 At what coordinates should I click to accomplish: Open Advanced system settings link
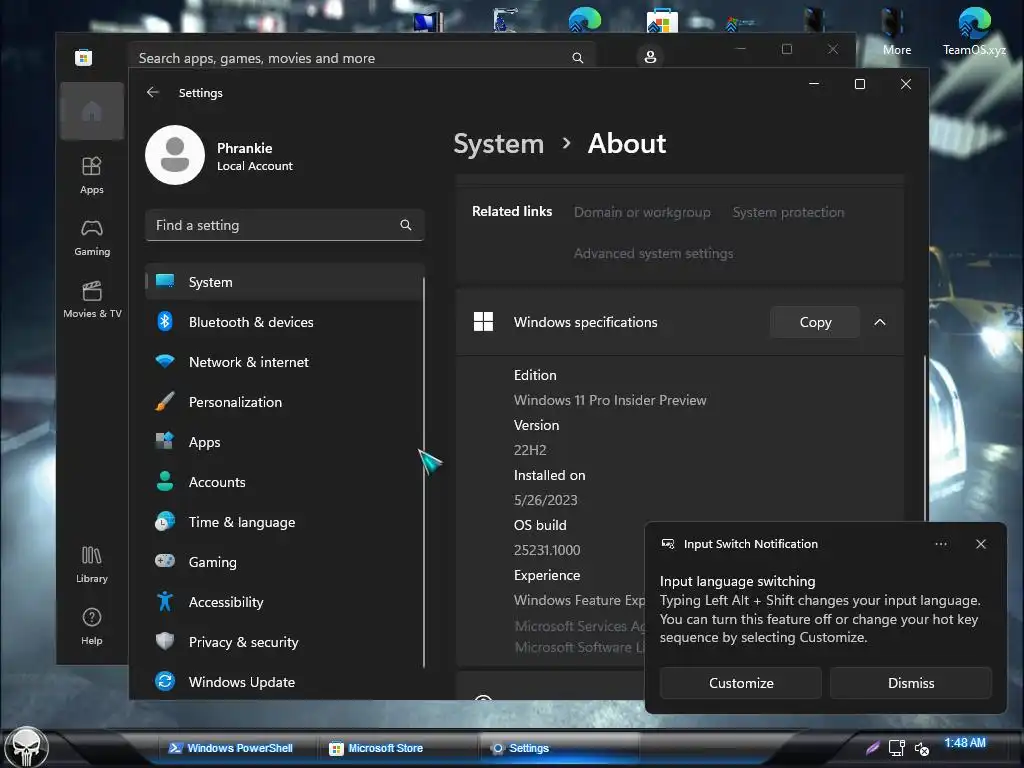click(x=653, y=253)
